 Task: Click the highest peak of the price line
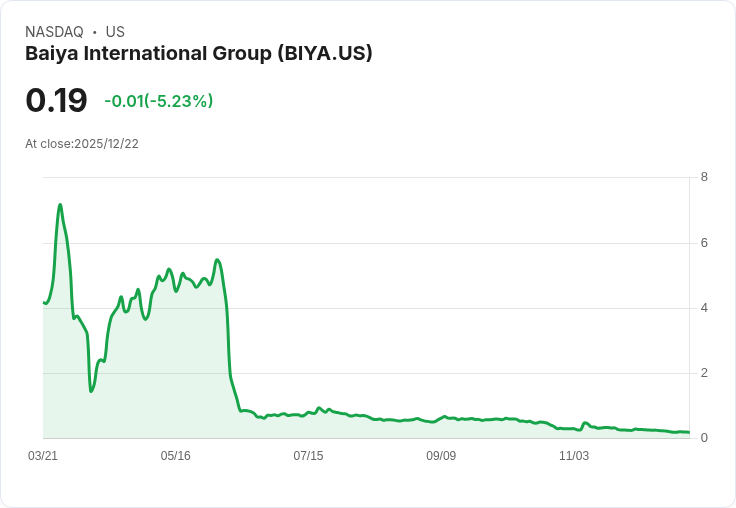(x=60, y=205)
